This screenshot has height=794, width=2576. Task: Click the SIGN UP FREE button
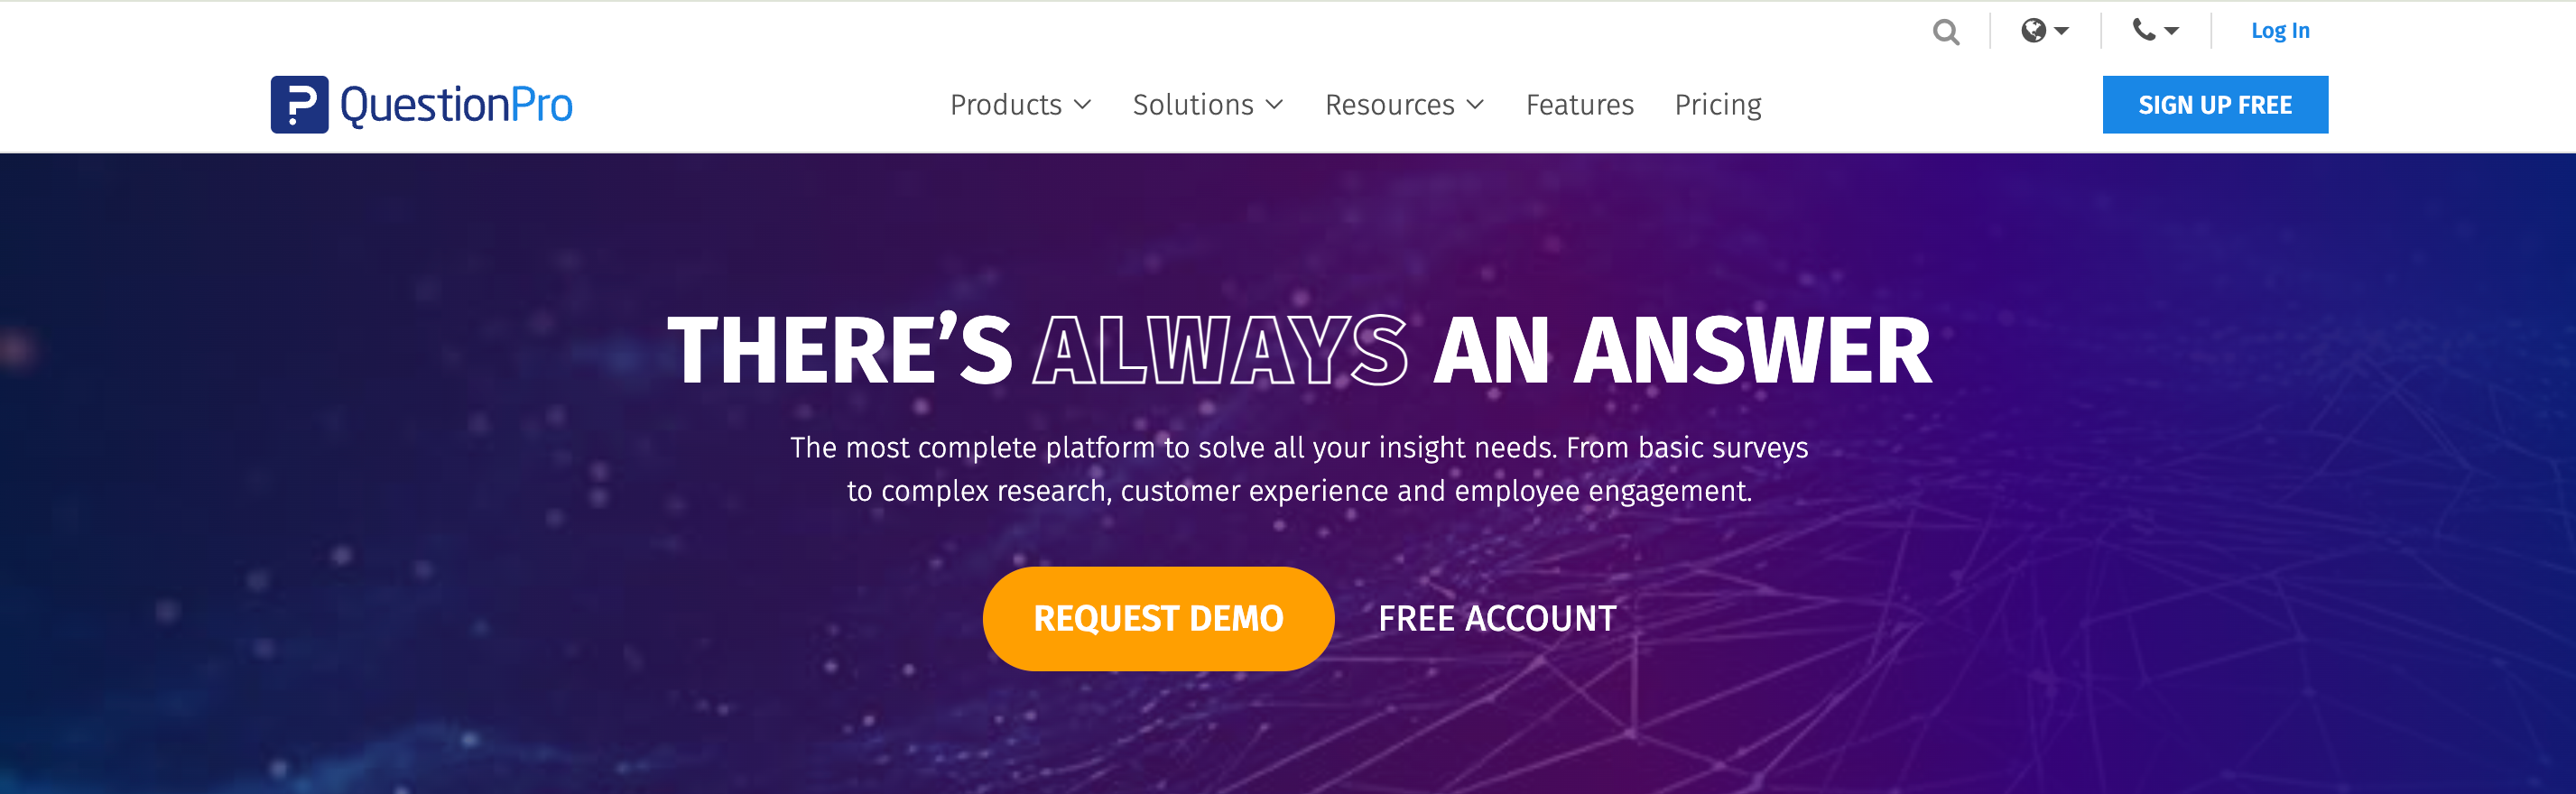pos(2215,104)
